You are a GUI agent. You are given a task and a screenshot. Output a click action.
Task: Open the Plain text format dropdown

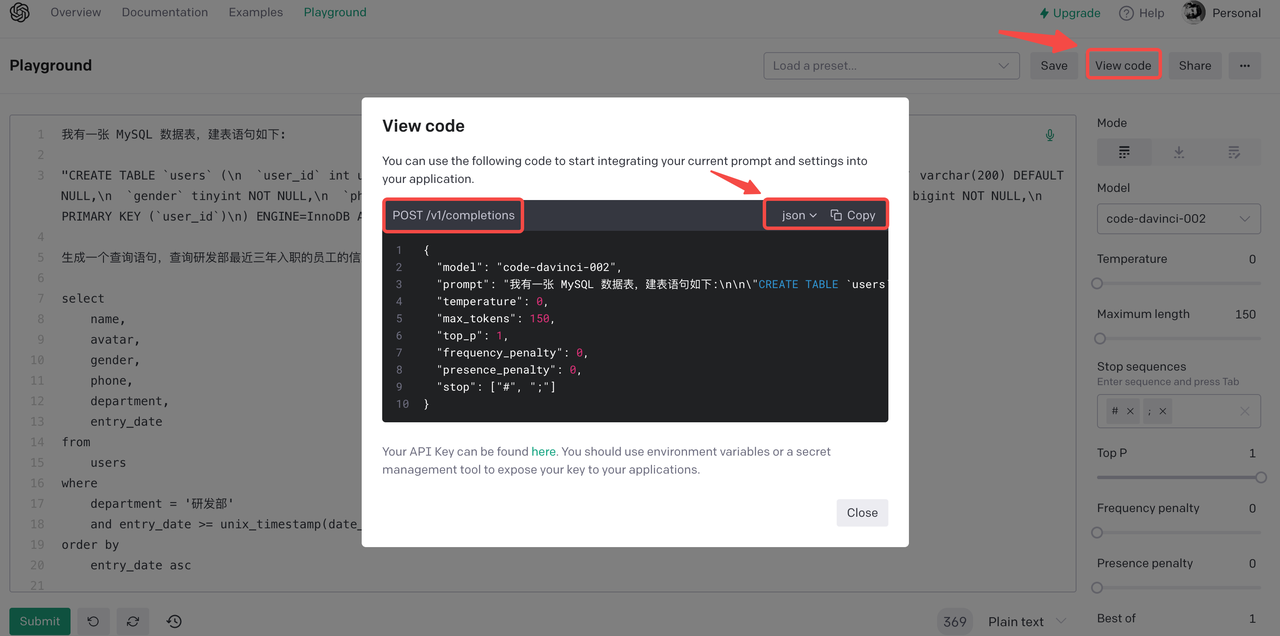point(1028,621)
